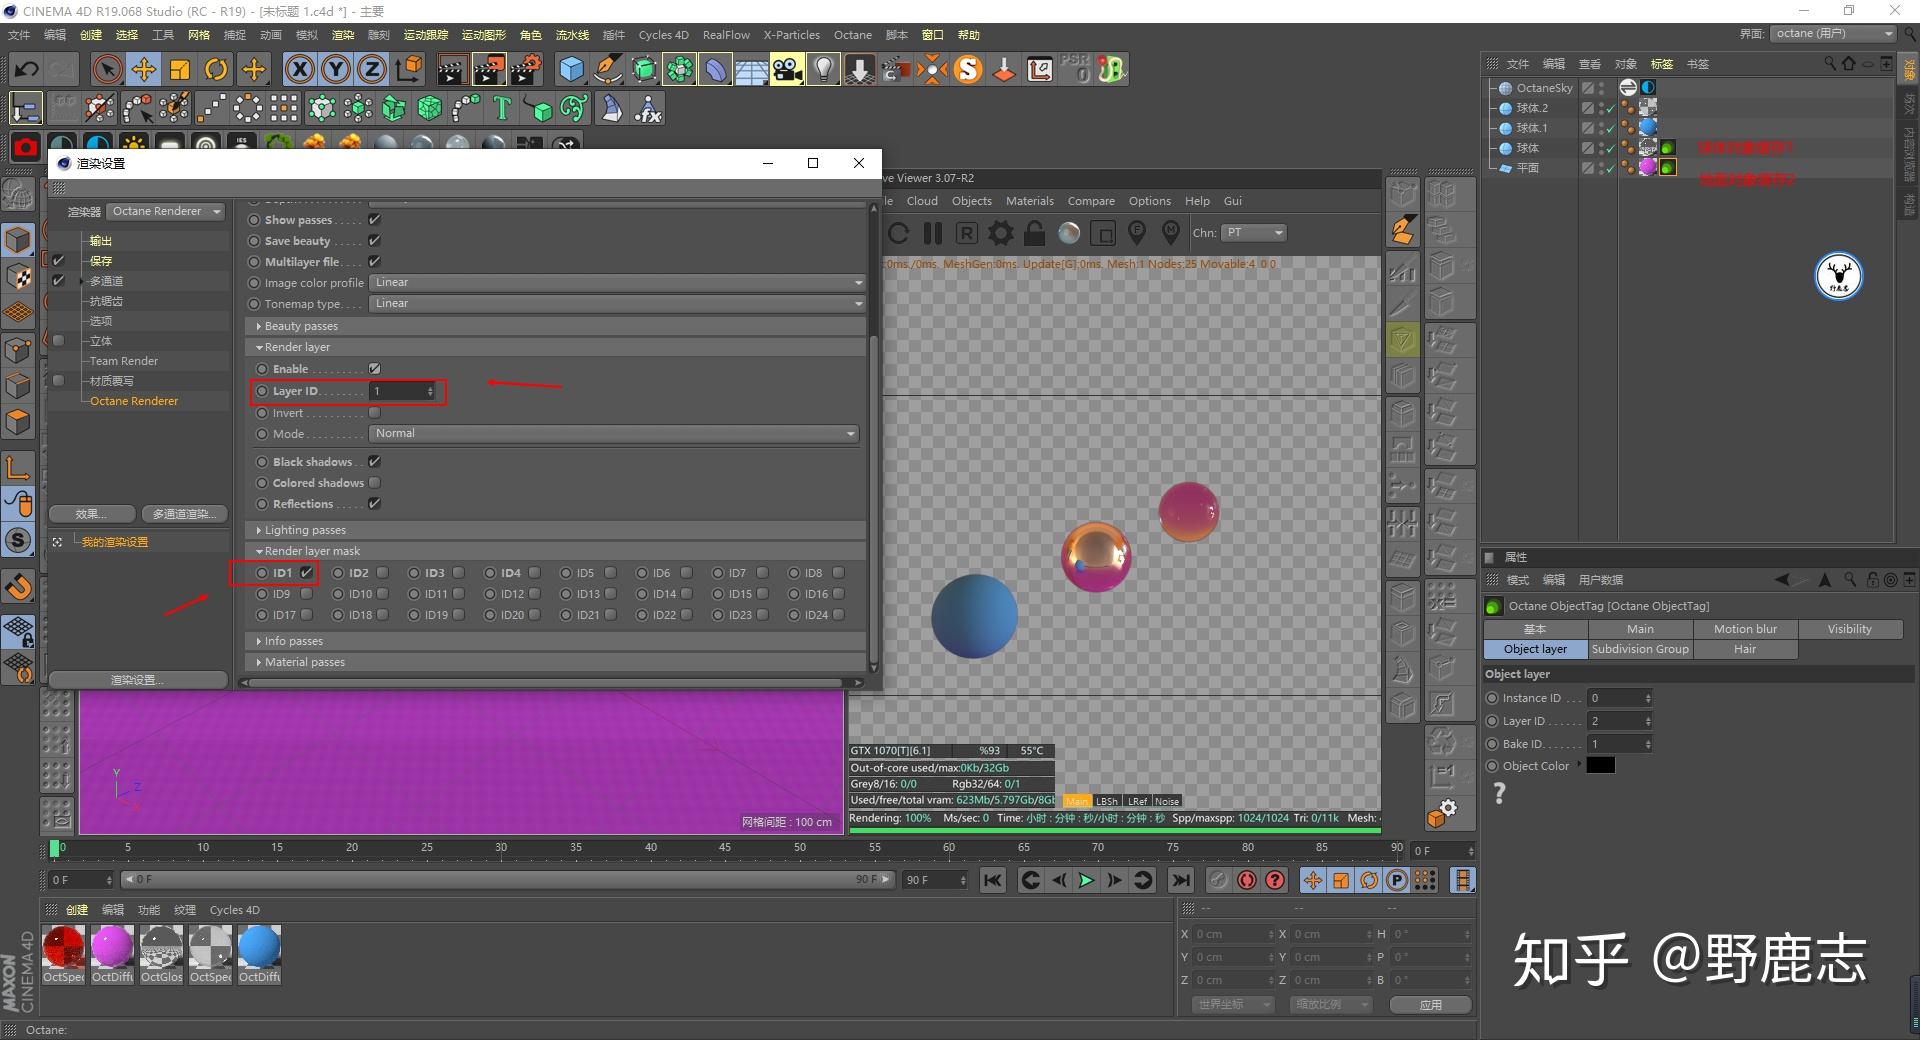This screenshot has height=1040, width=1920.
Task: Open the Octane menu in menu bar
Action: (x=852, y=35)
